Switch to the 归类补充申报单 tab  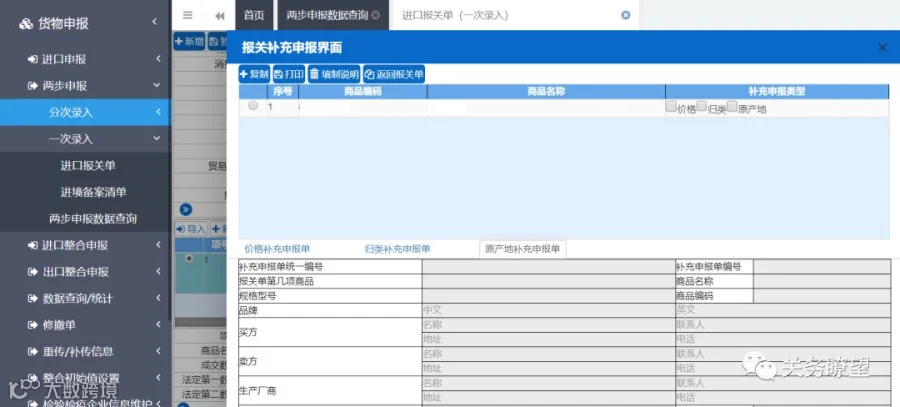coord(397,249)
